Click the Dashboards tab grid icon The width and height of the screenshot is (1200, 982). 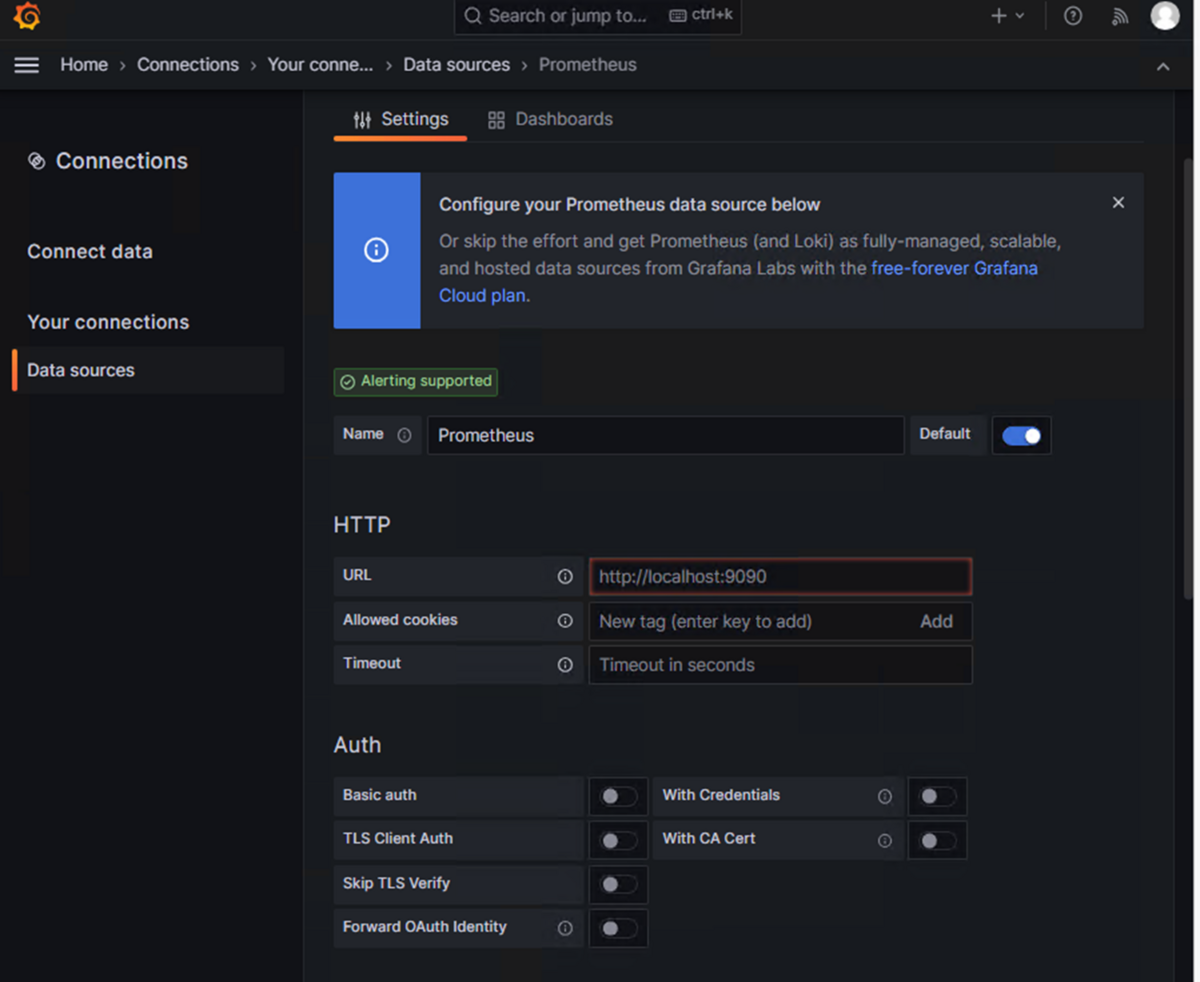496,121
